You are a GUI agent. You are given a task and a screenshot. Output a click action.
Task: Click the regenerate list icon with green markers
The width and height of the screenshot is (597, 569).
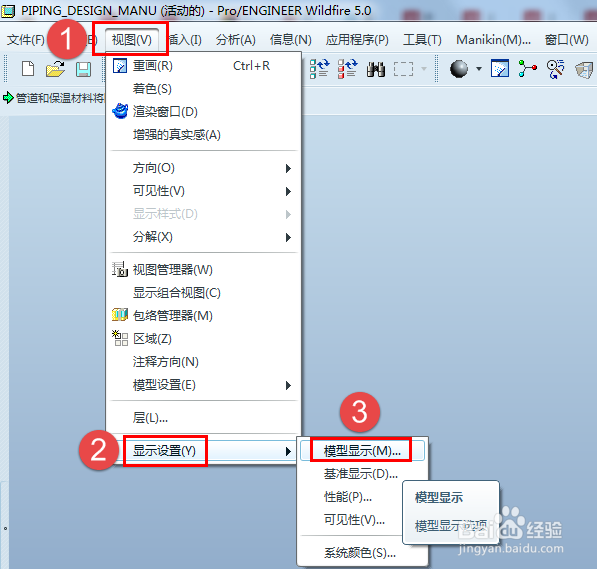[319, 69]
